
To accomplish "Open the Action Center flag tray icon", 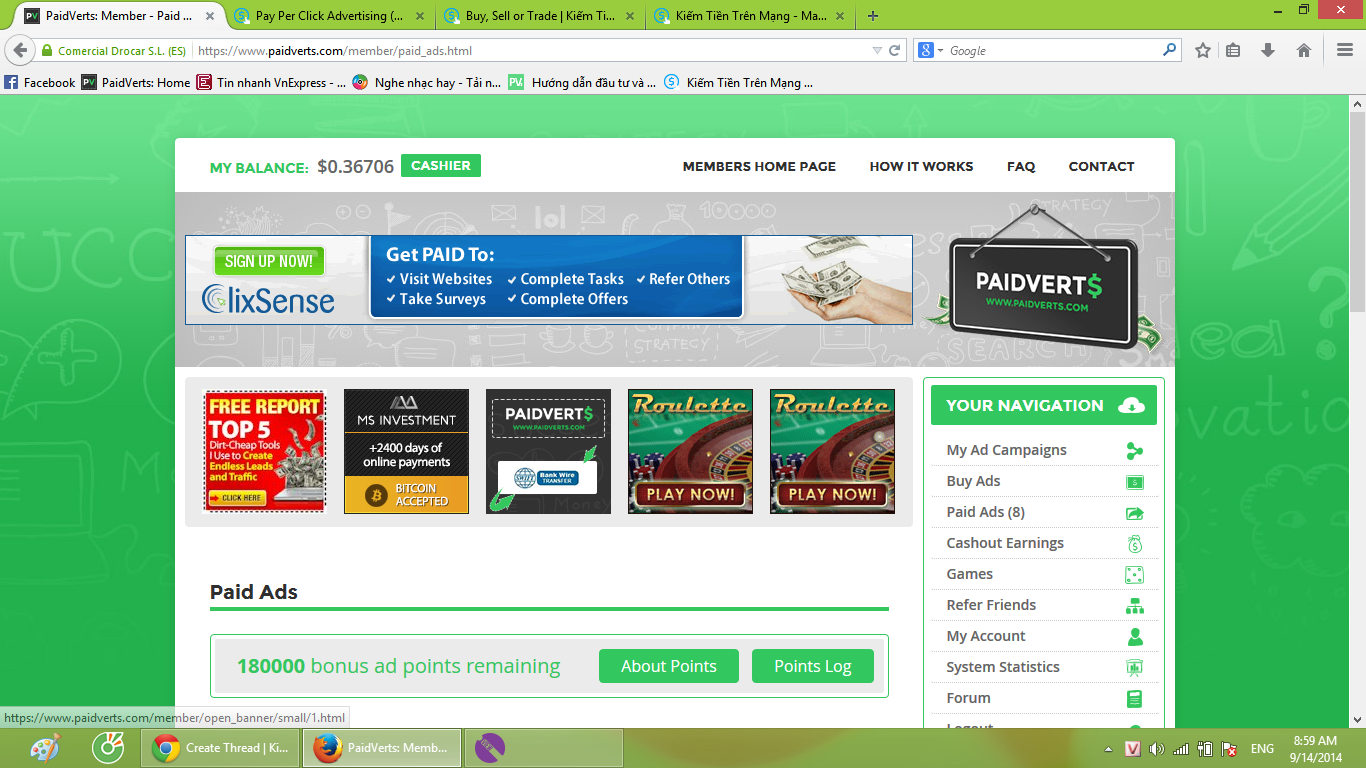I will coord(1230,749).
